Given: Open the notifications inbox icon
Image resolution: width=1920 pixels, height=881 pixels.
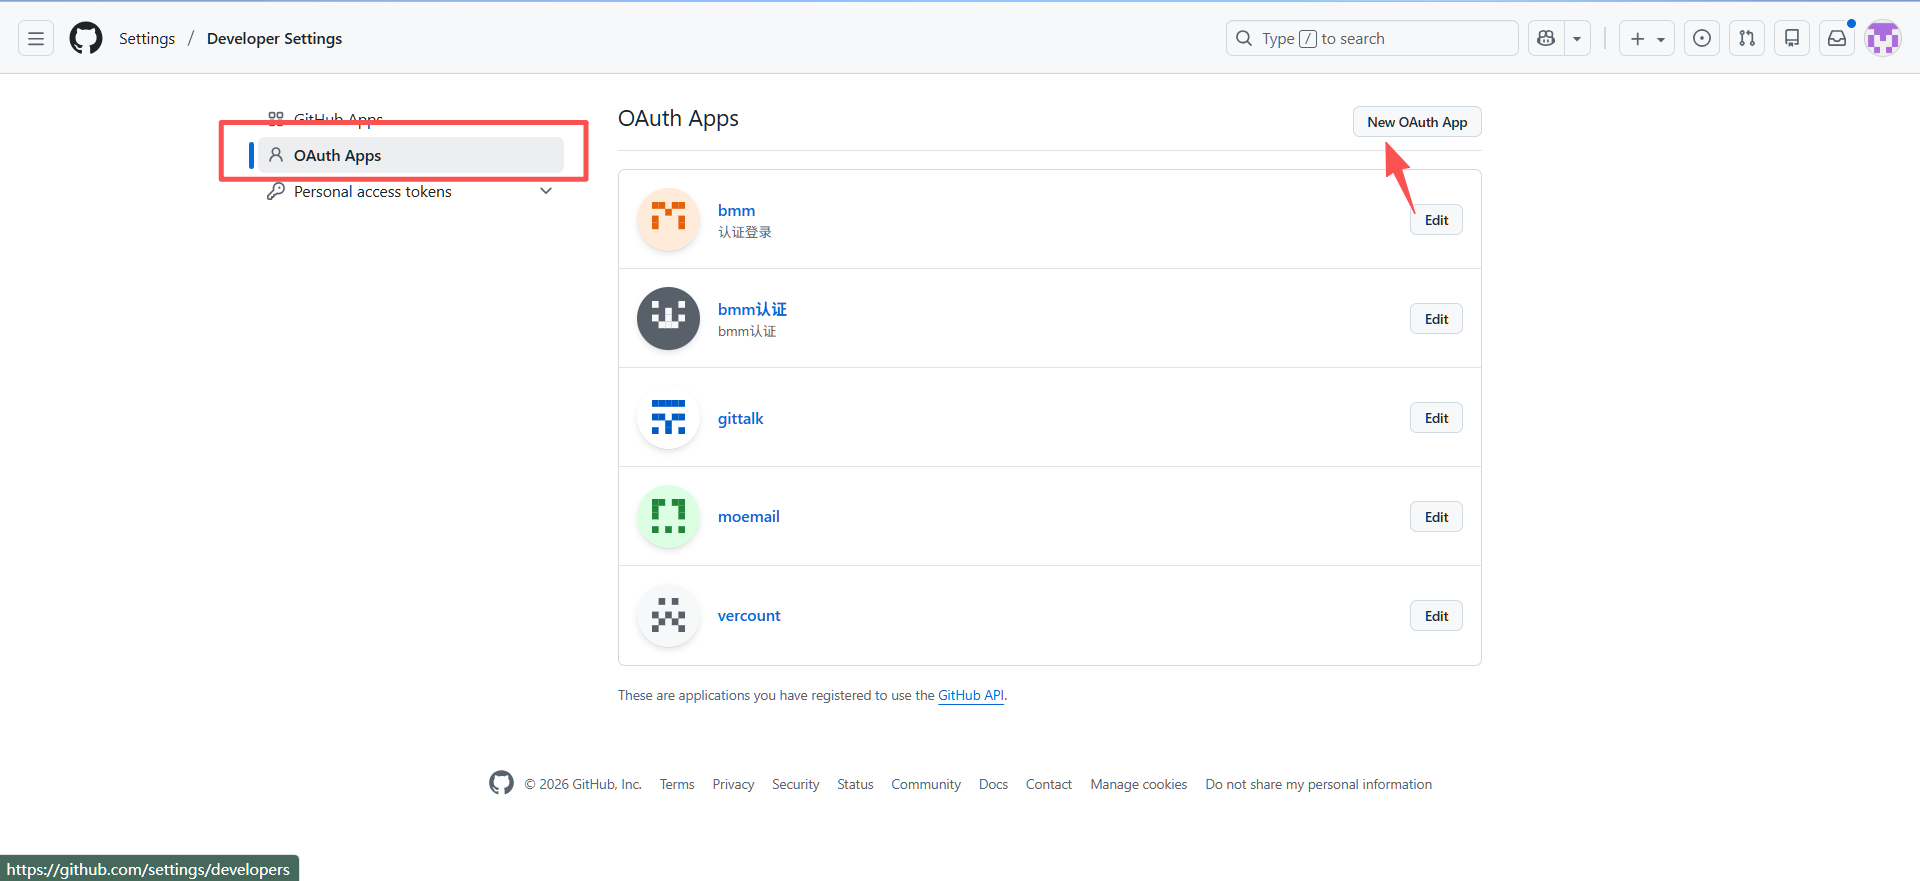Looking at the screenshot, I should tap(1837, 39).
